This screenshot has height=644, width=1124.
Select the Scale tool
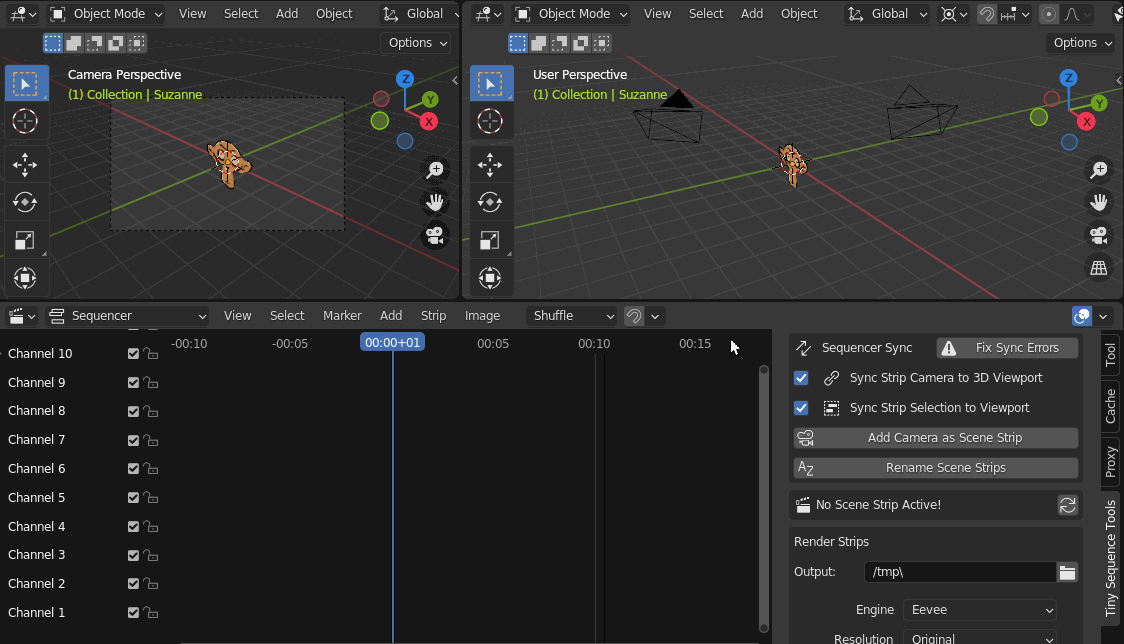click(x=26, y=240)
